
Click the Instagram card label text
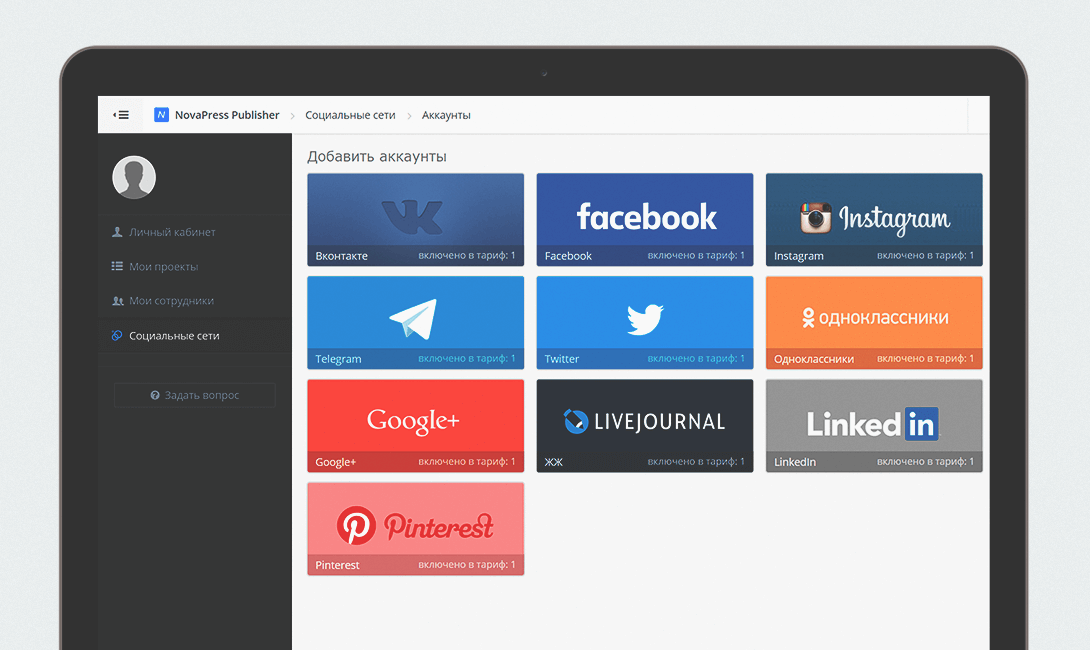pos(799,256)
